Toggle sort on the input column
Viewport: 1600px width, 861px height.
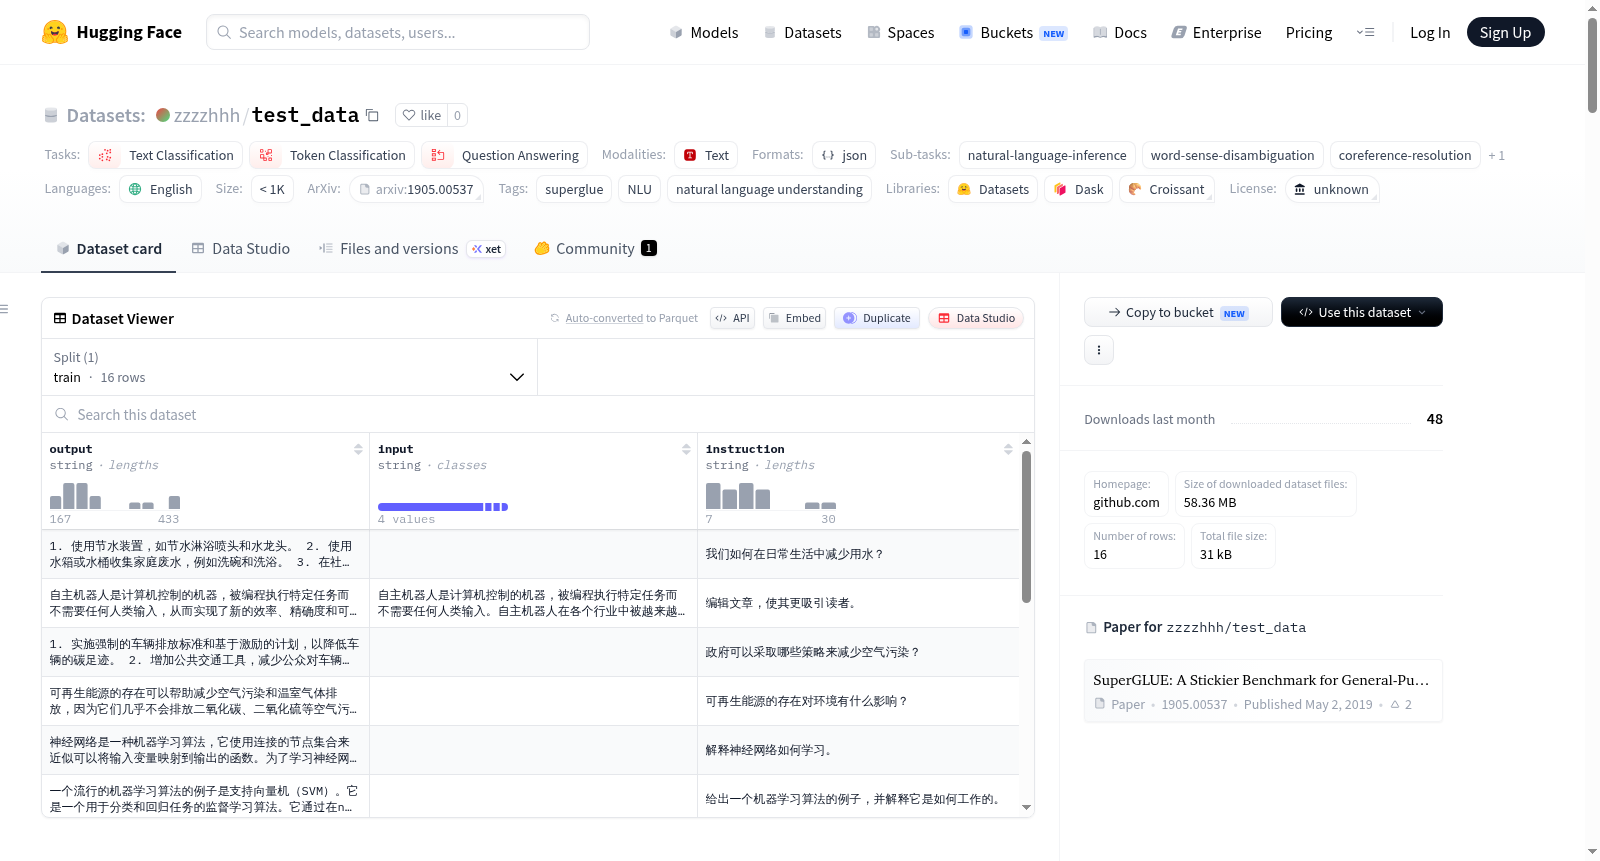pyautogui.click(x=686, y=449)
